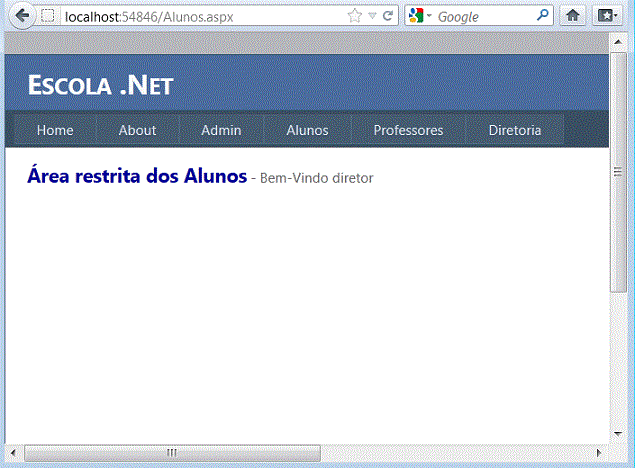This screenshot has height=468, width=635.
Task: Click the vertical scrollbar up arrow
Action: point(618,42)
